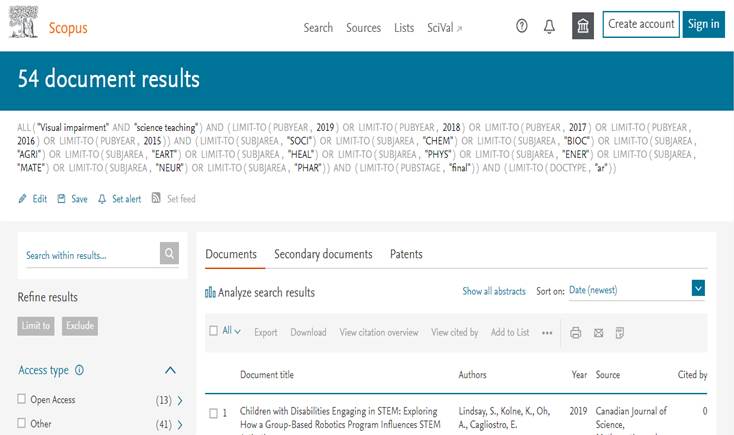Viewport: 734px width, 435px height.
Task: Print results using the printer icon
Action: pos(576,333)
